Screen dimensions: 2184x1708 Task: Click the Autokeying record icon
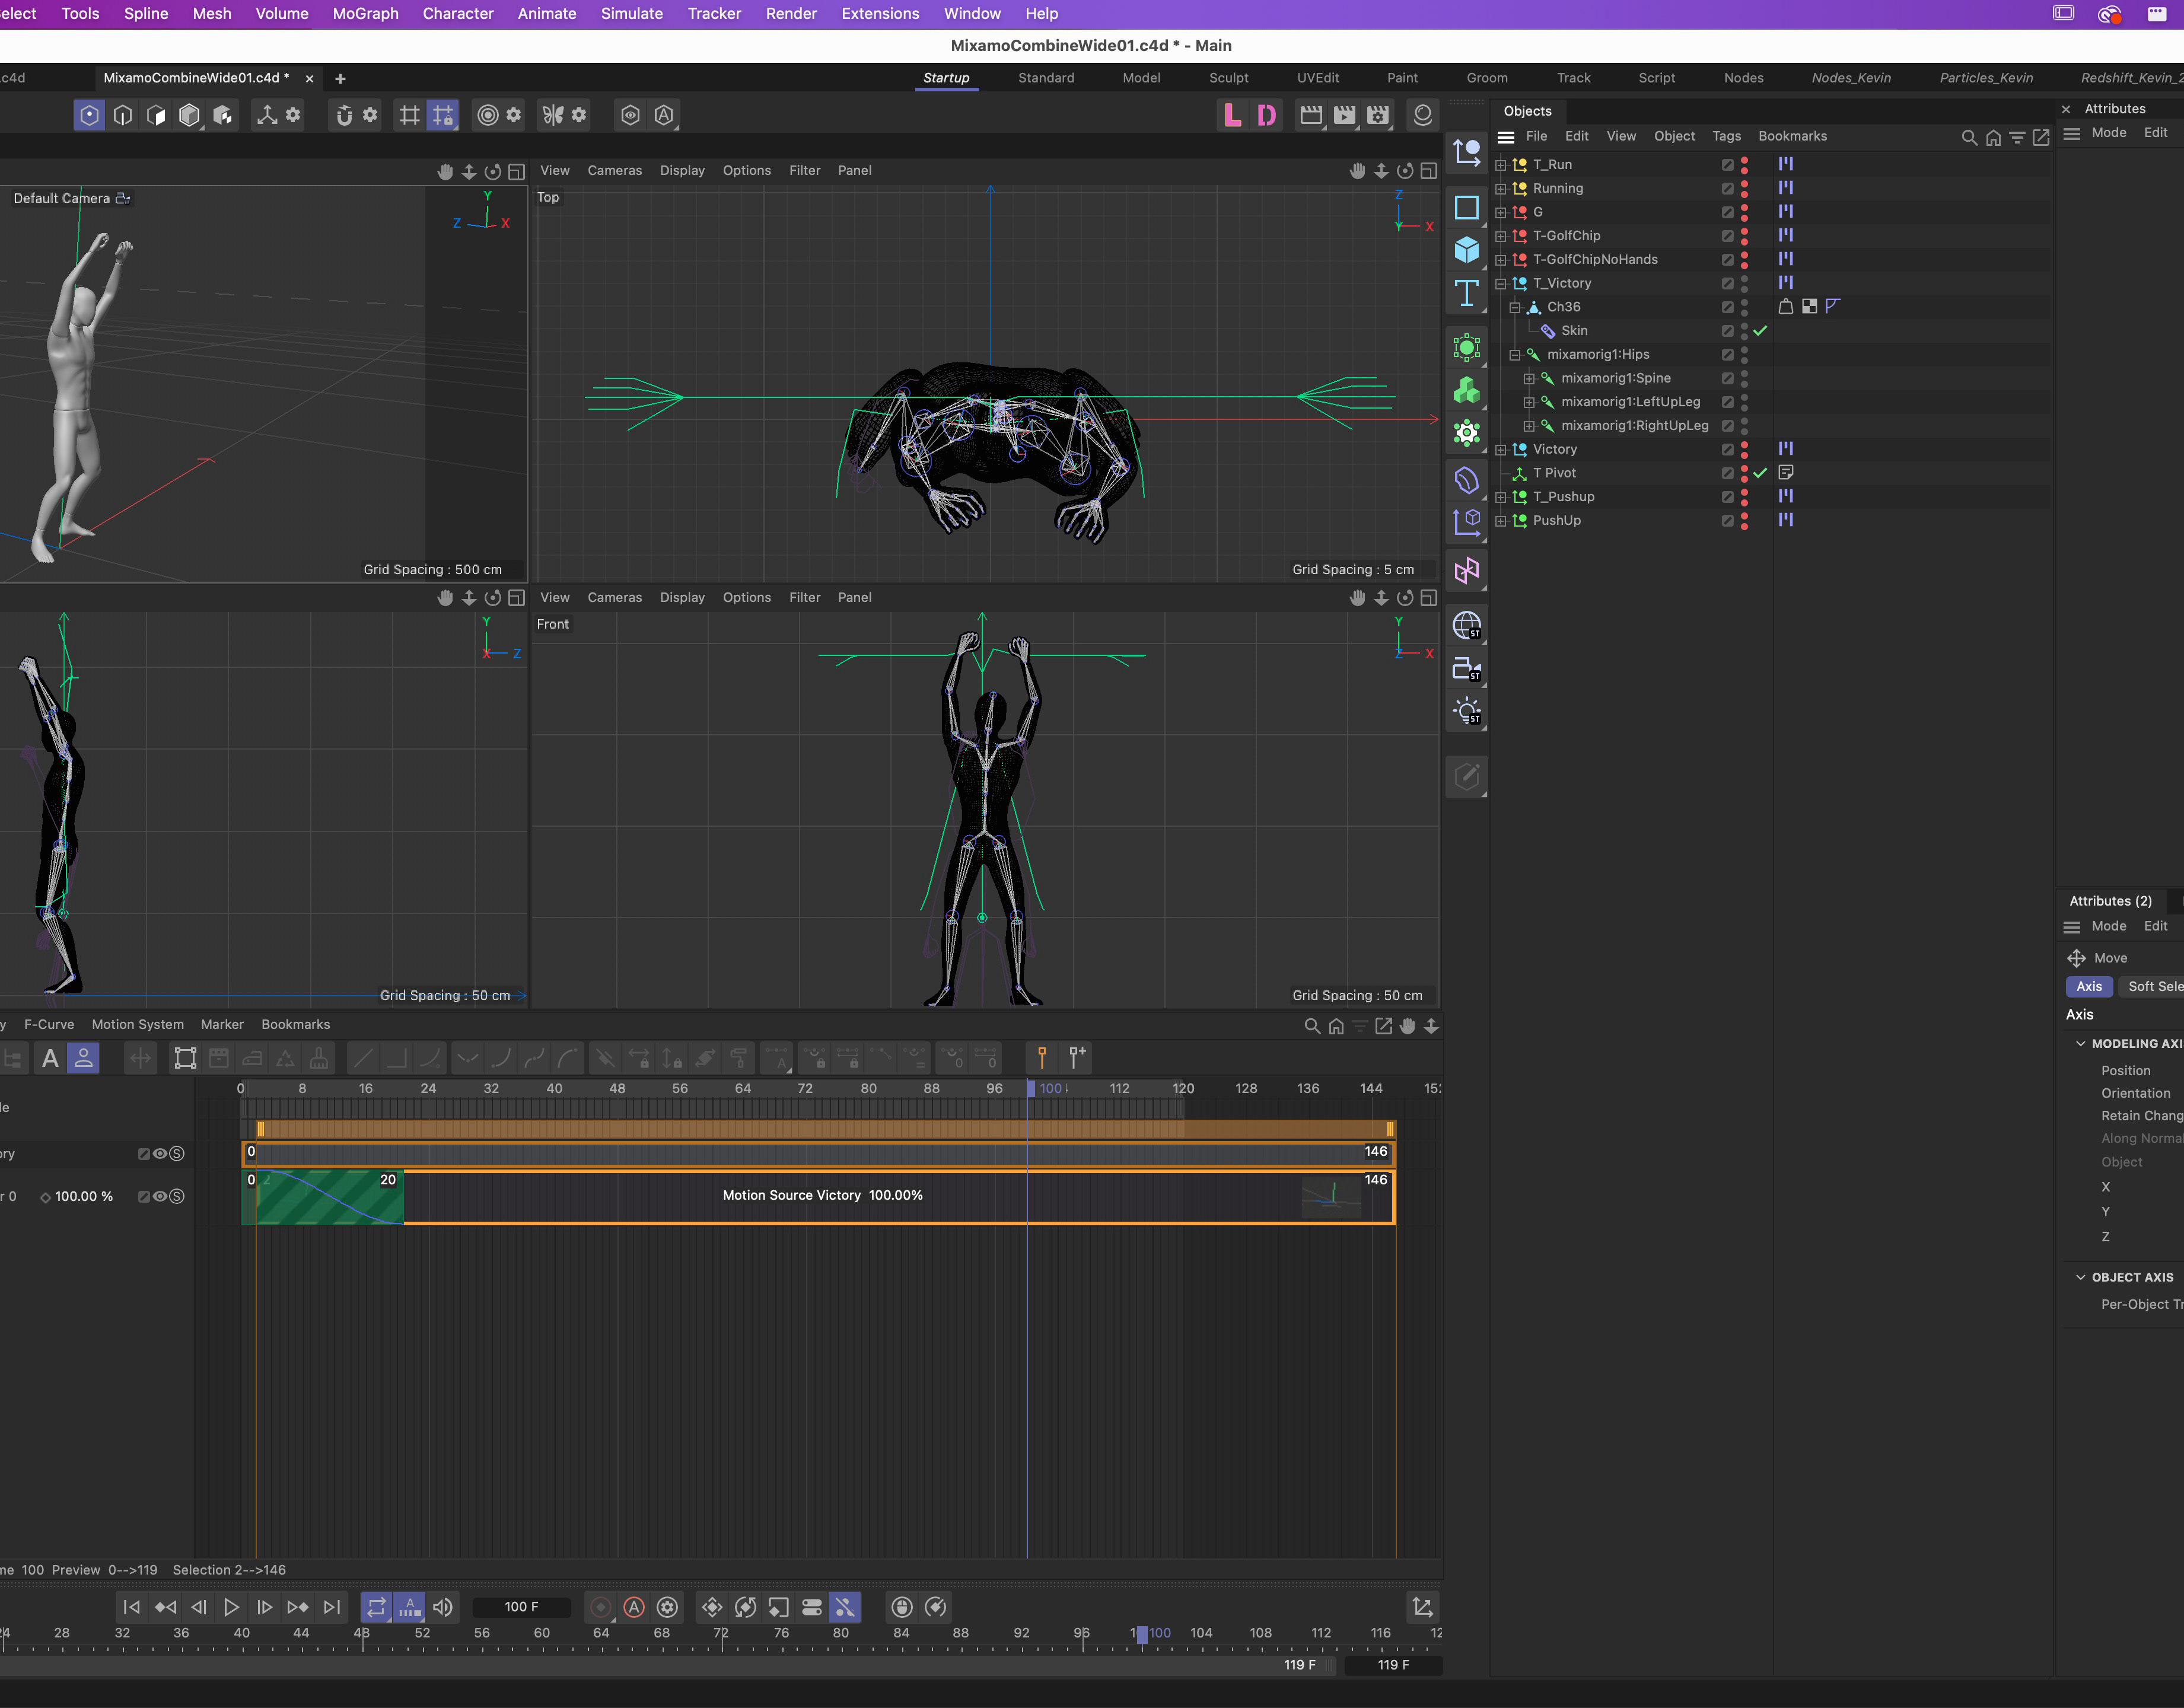coord(634,1606)
